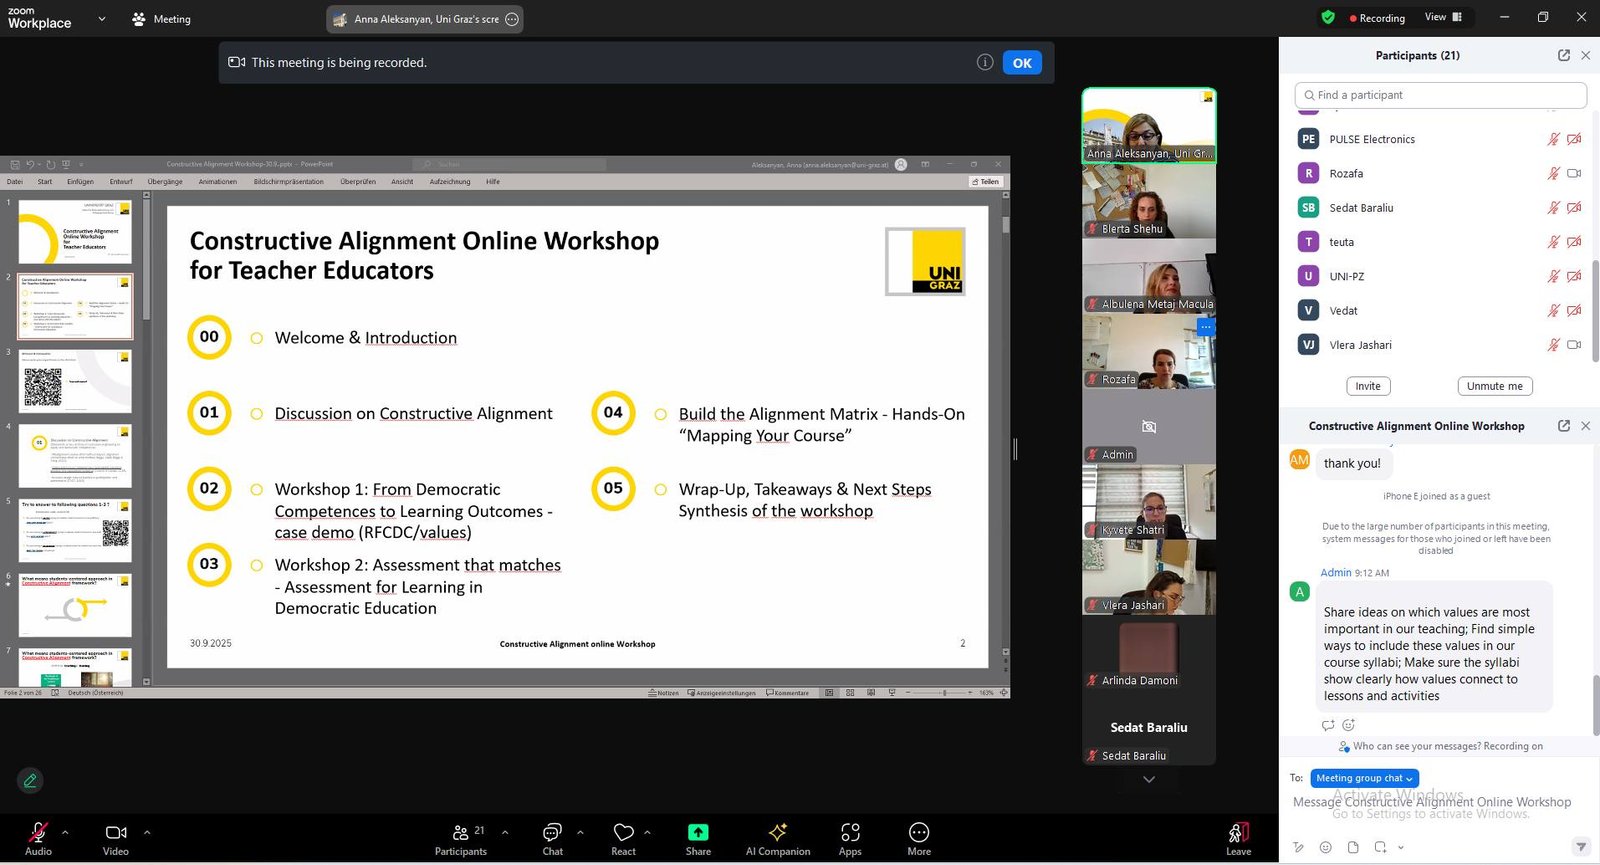Open the React emoji icon
This screenshot has height=865, width=1600.
click(623, 833)
